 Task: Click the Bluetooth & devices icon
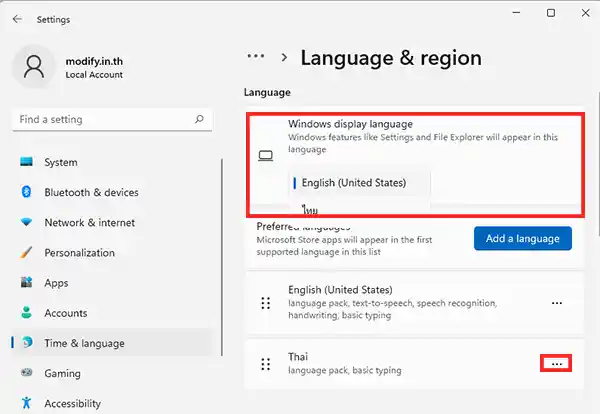[x=26, y=192]
